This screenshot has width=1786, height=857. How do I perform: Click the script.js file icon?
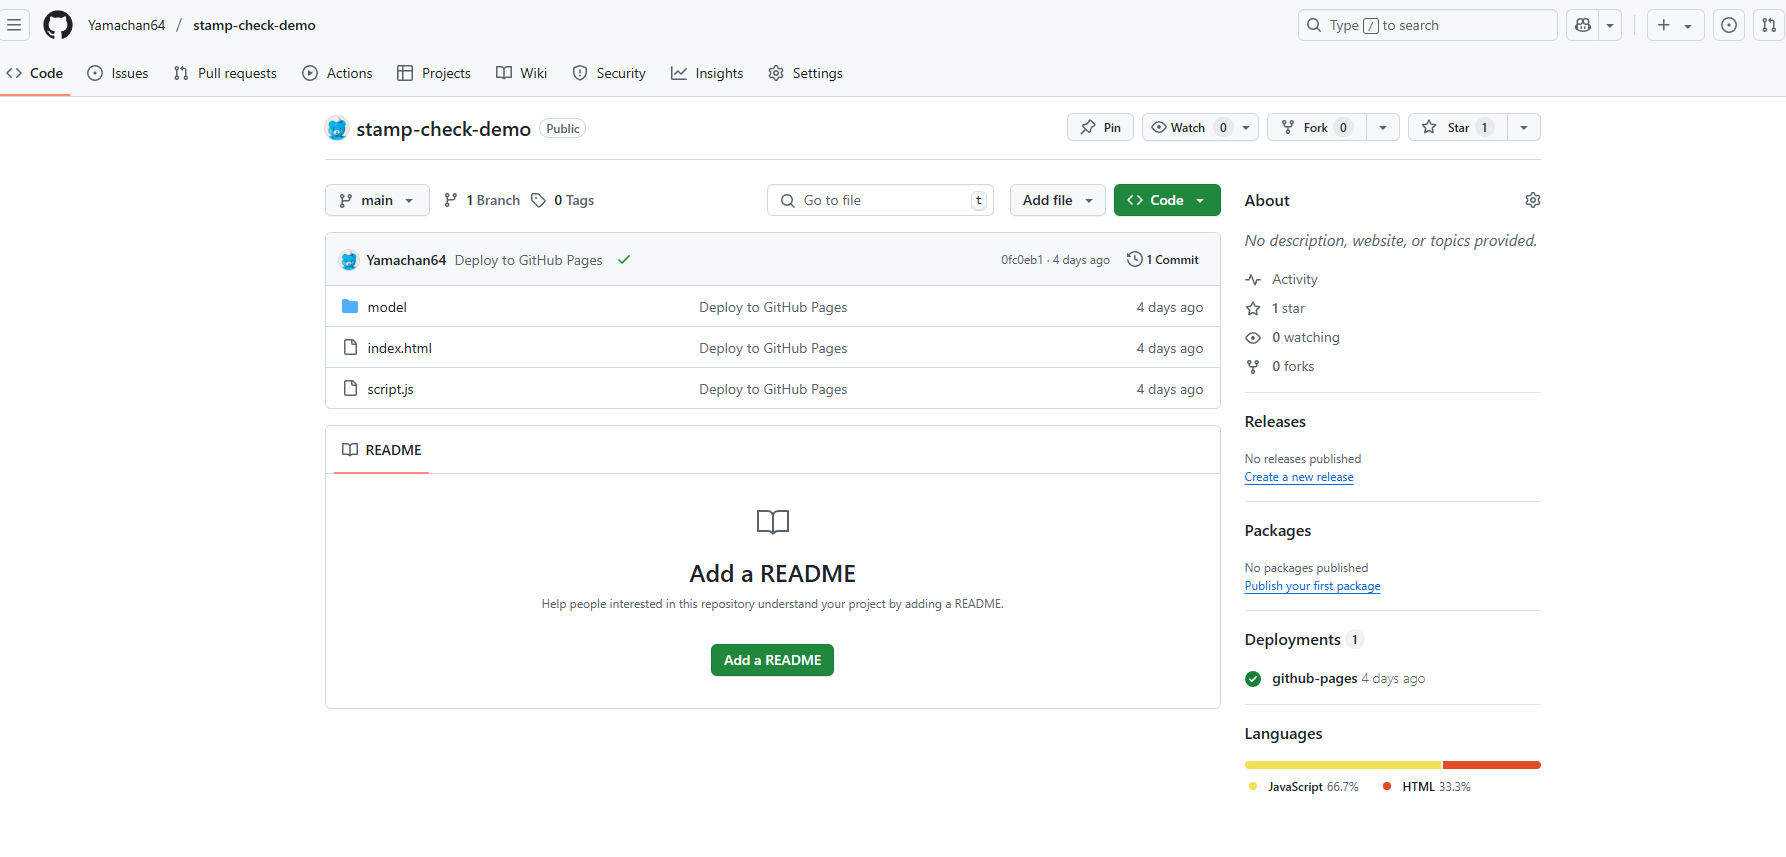click(x=350, y=388)
